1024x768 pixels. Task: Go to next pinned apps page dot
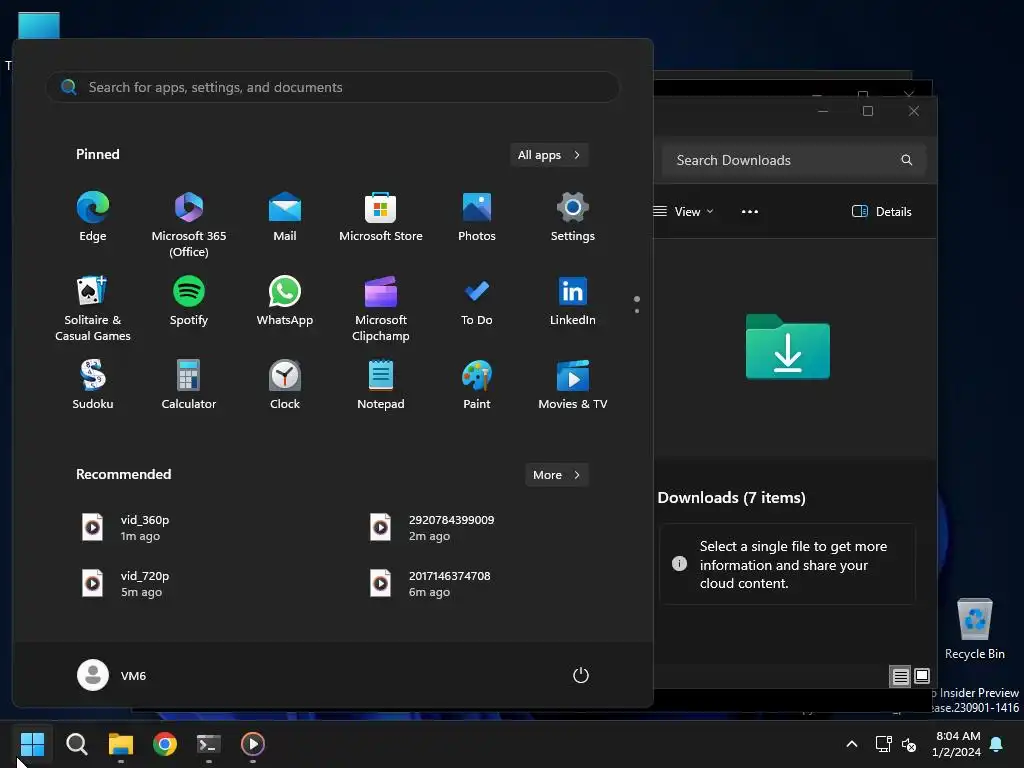(x=637, y=311)
